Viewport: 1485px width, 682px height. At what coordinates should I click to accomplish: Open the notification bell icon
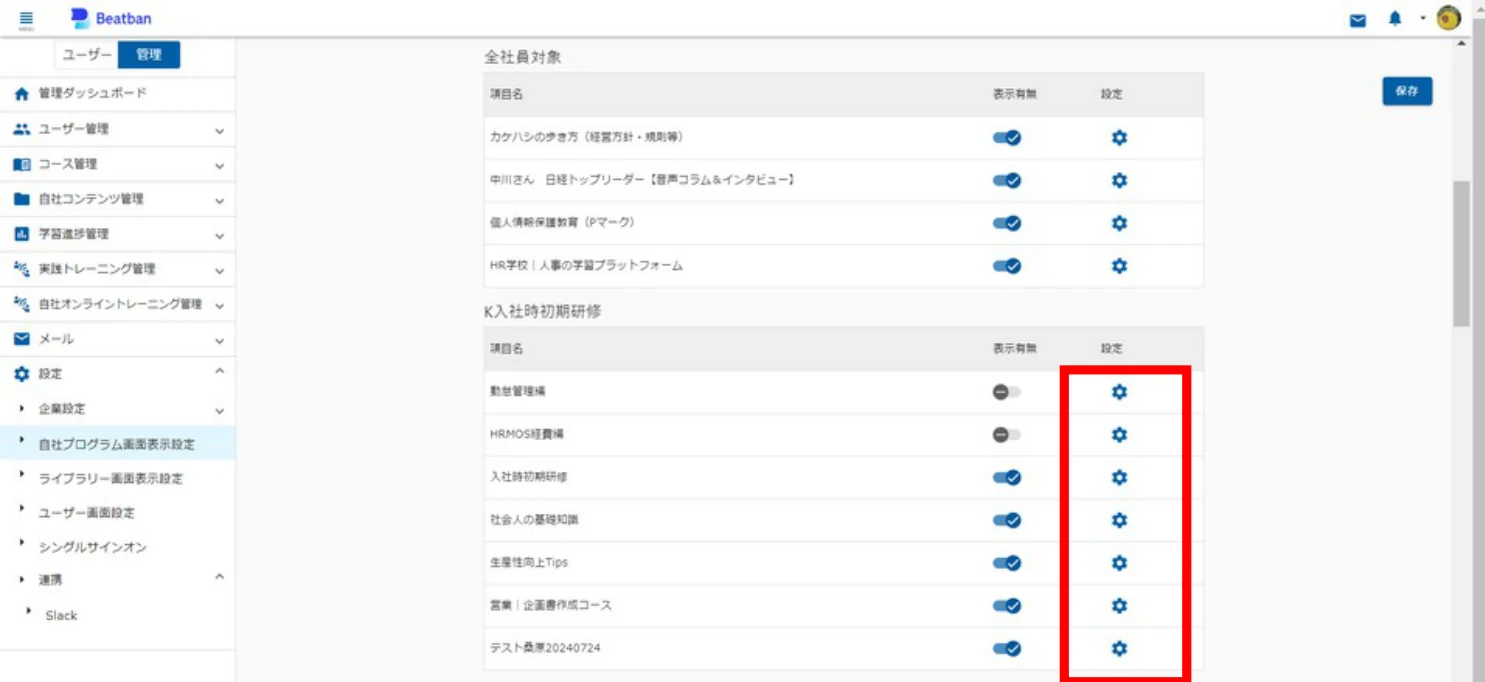[1395, 19]
